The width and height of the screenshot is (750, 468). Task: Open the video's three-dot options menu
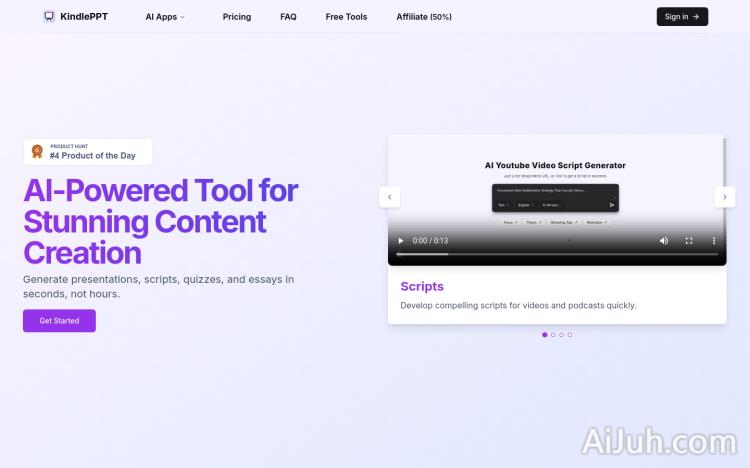coord(713,241)
